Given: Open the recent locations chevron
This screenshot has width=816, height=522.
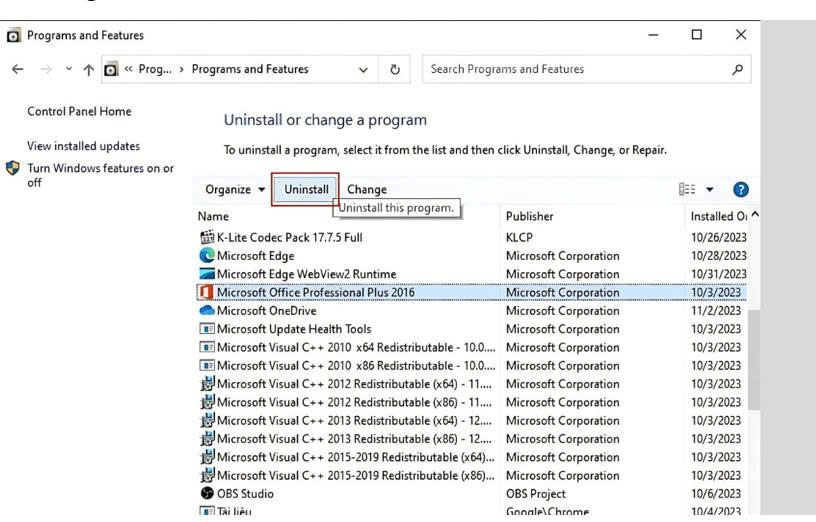Looking at the screenshot, I should pos(69,69).
